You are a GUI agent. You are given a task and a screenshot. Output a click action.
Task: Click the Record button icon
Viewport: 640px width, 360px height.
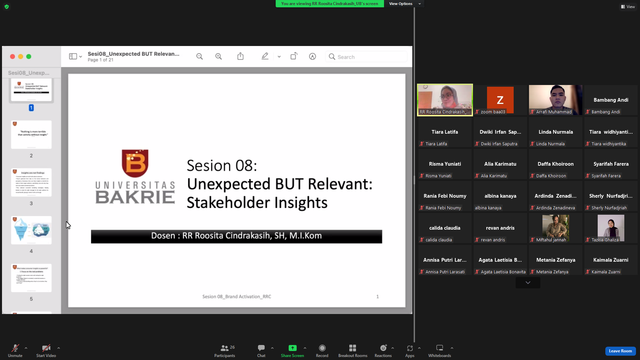click(x=322, y=348)
